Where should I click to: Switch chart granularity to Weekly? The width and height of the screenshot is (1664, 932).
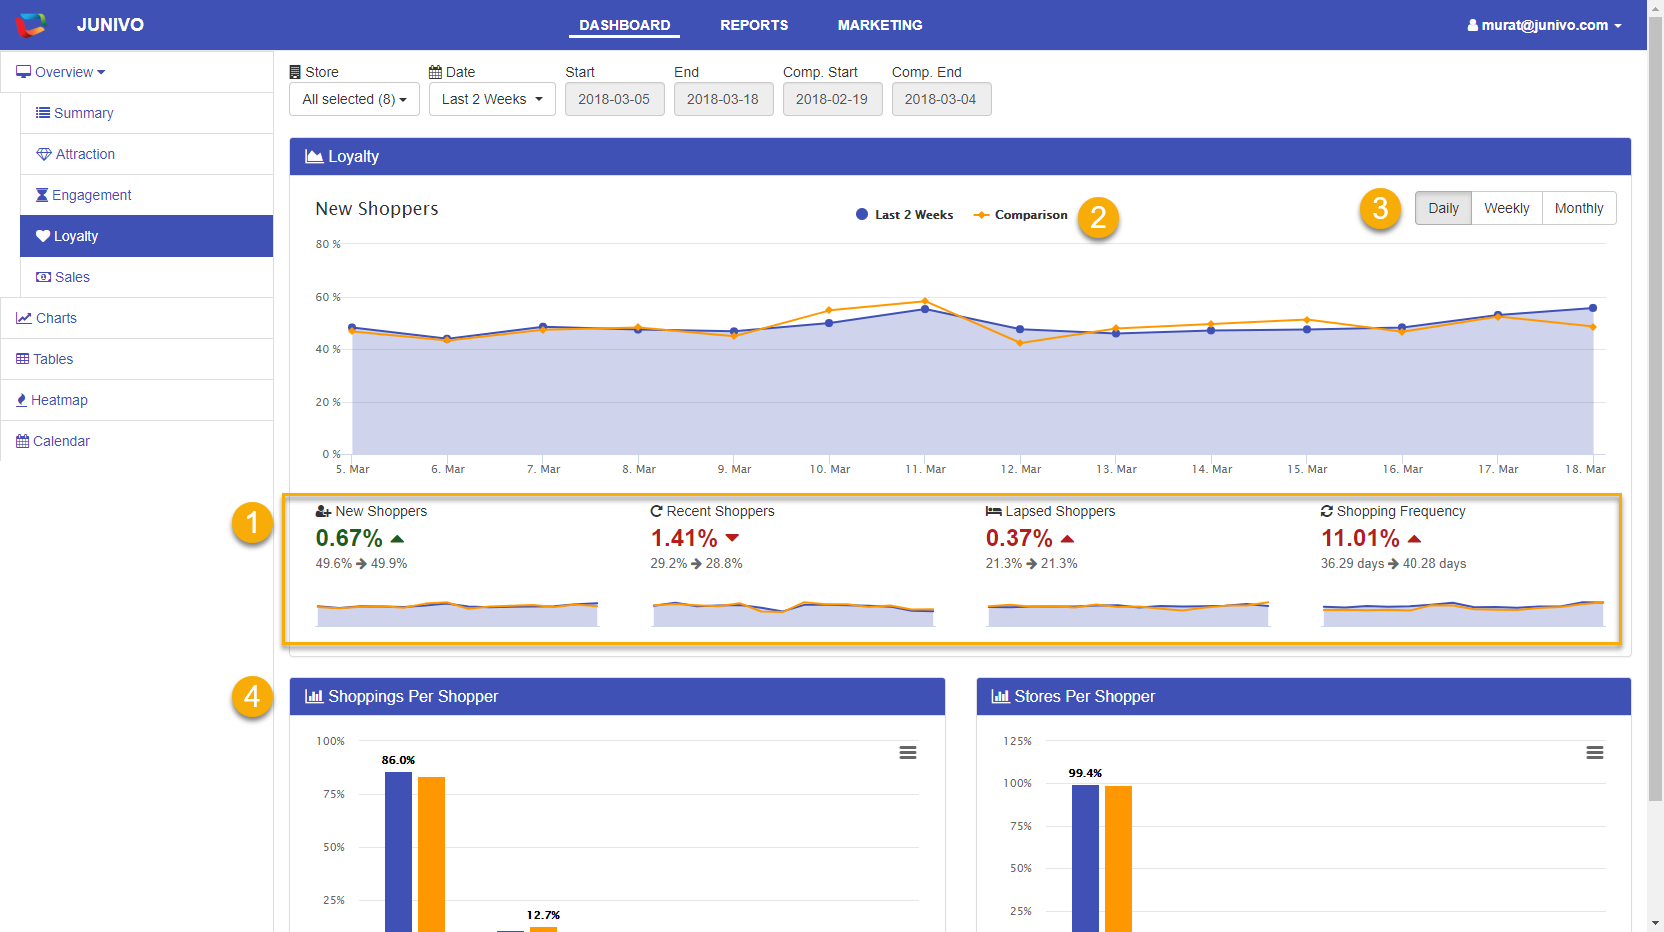(1506, 208)
